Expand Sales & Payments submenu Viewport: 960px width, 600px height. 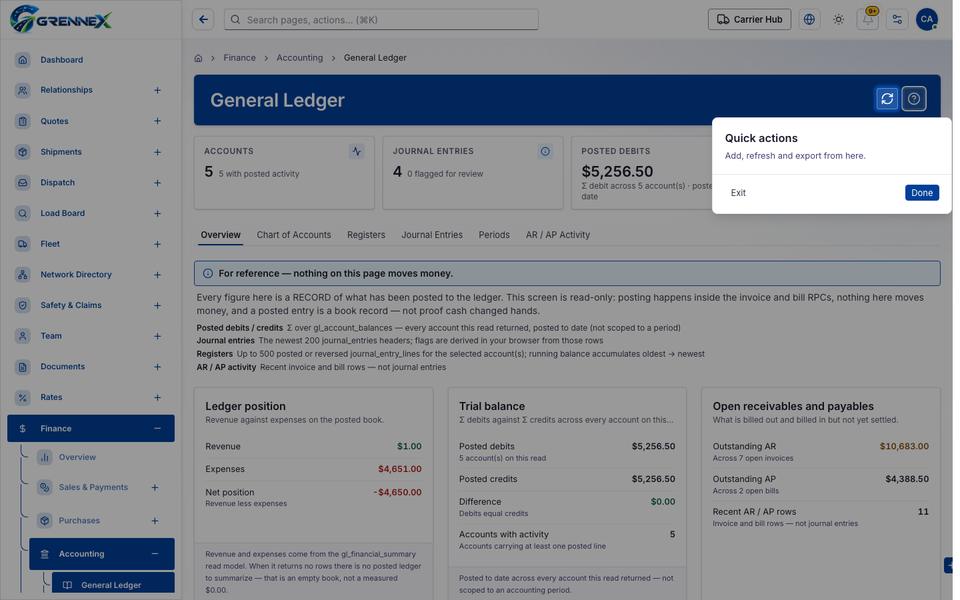155,487
